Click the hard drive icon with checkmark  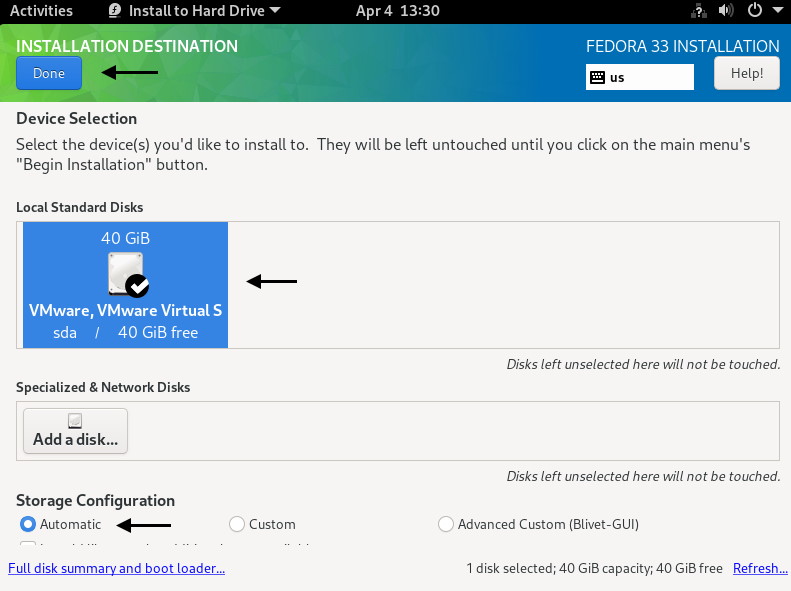(128, 275)
